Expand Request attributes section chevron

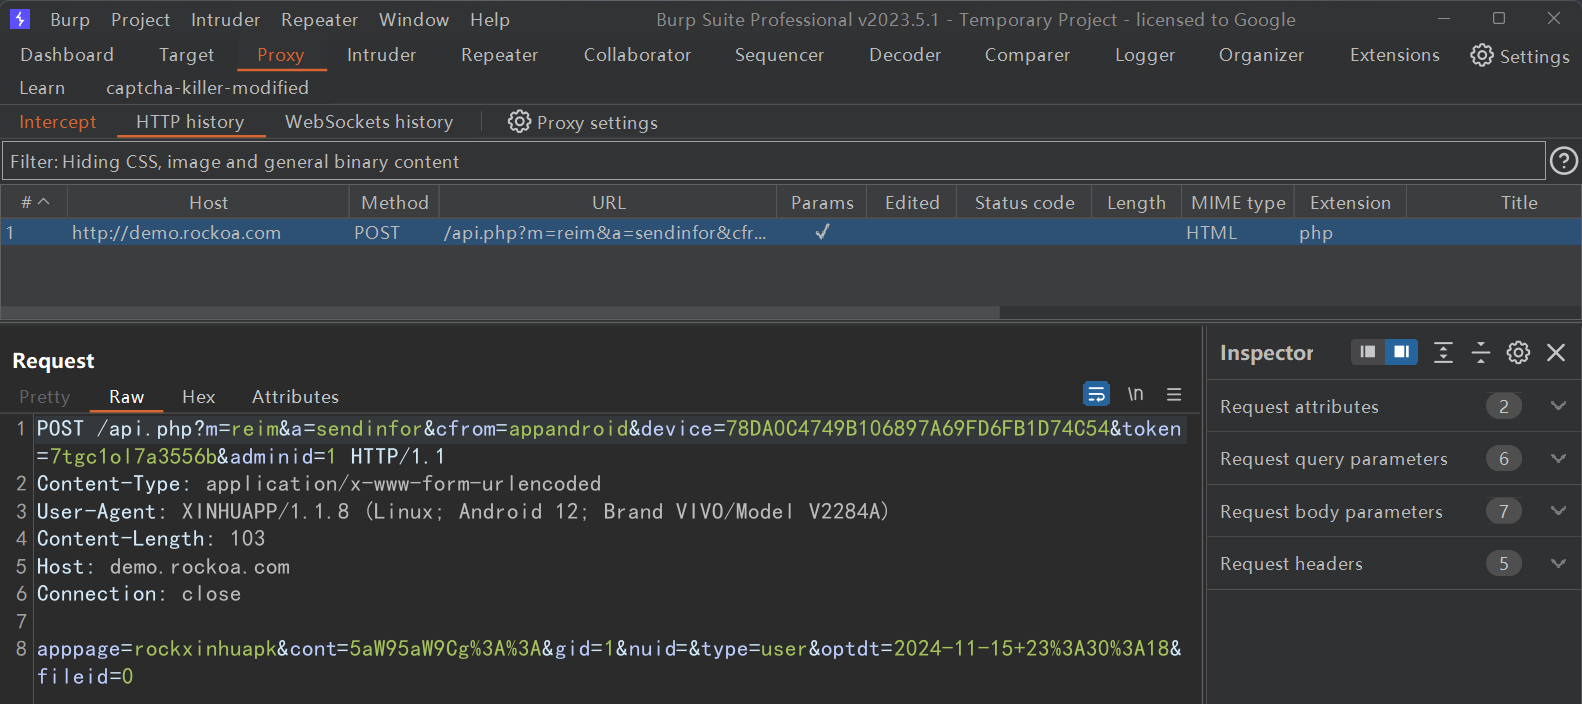[1558, 406]
